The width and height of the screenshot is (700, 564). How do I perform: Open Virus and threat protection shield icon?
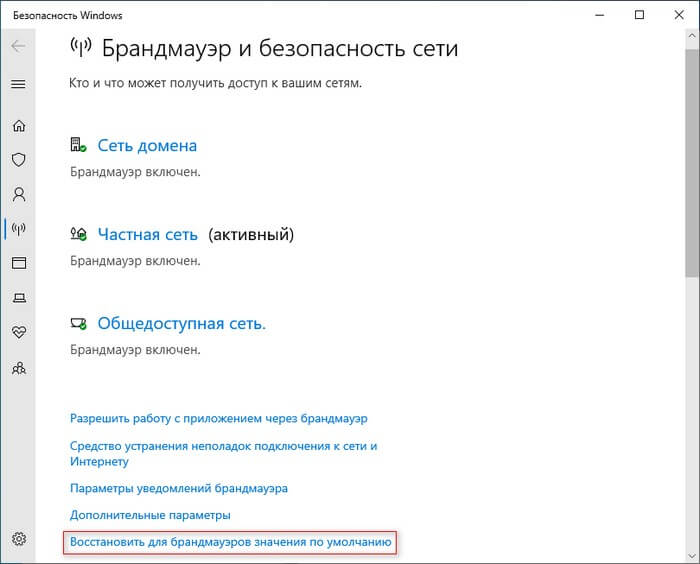[x=18, y=160]
